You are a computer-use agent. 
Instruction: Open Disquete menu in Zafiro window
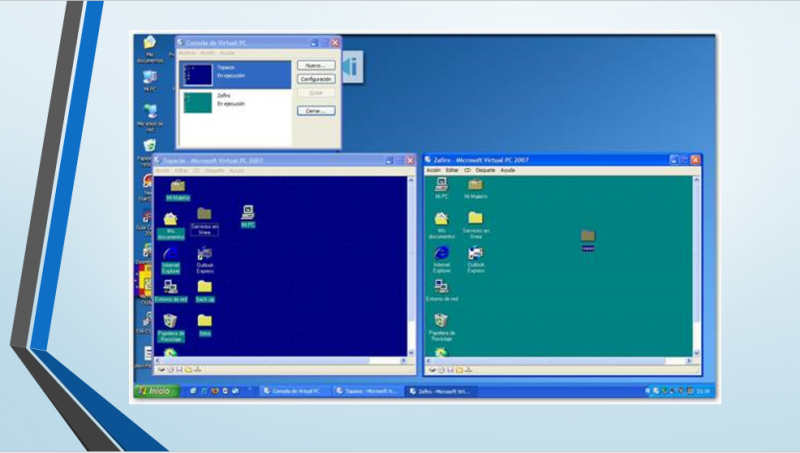(485, 170)
